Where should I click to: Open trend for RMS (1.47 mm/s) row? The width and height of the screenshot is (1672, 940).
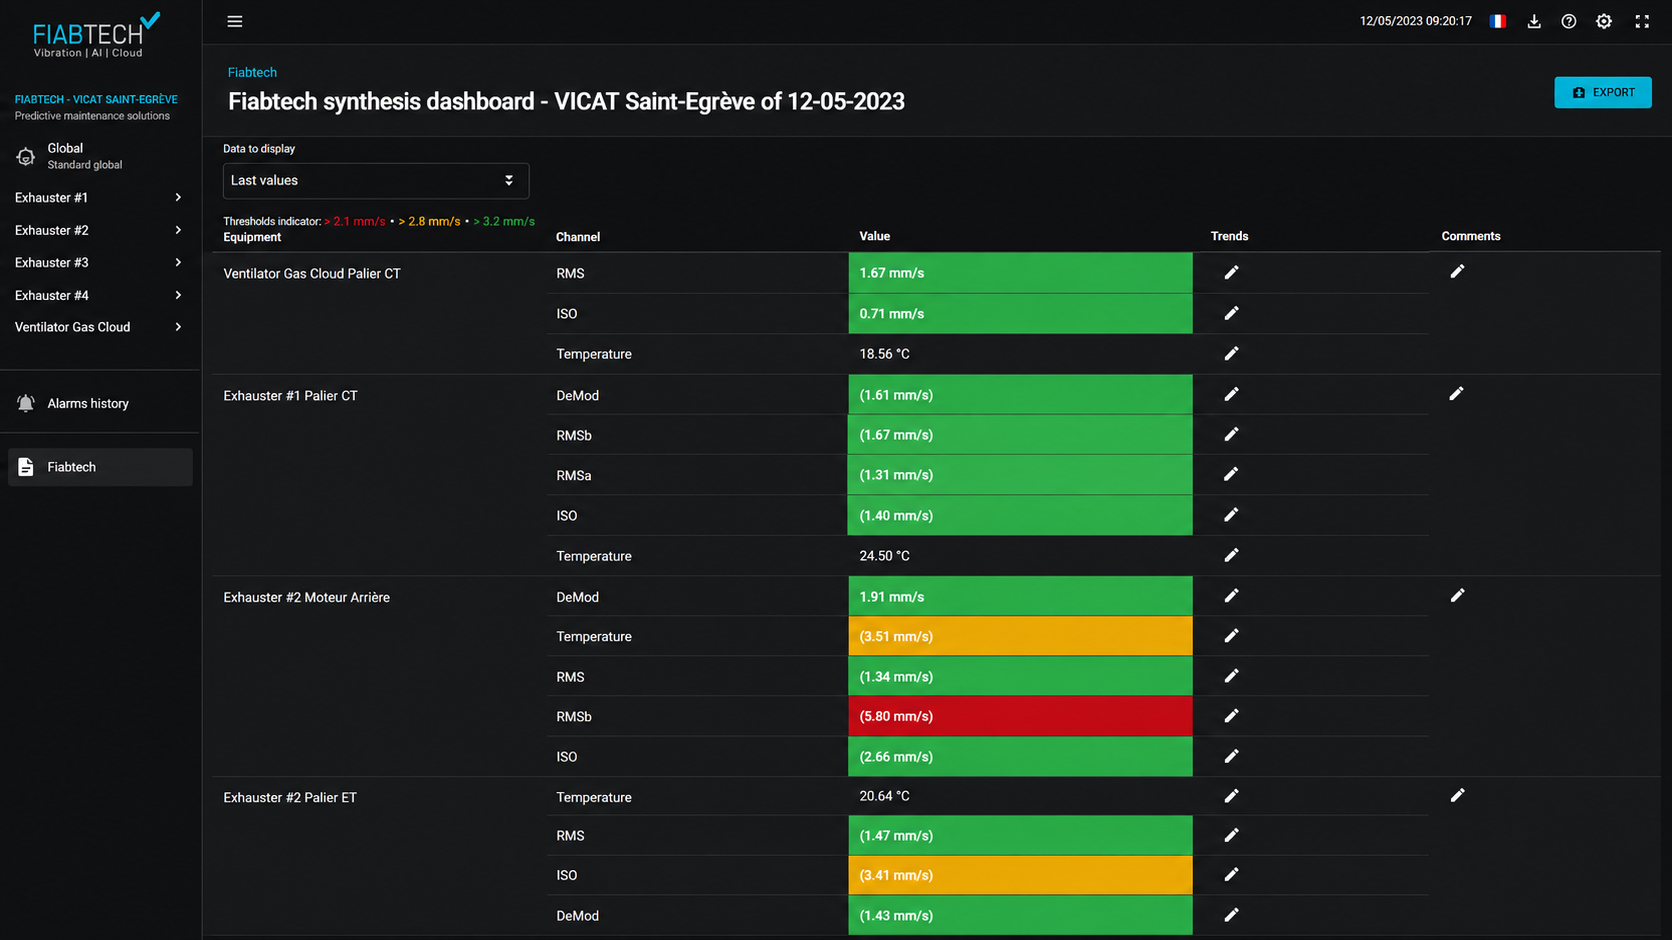tap(1231, 835)
